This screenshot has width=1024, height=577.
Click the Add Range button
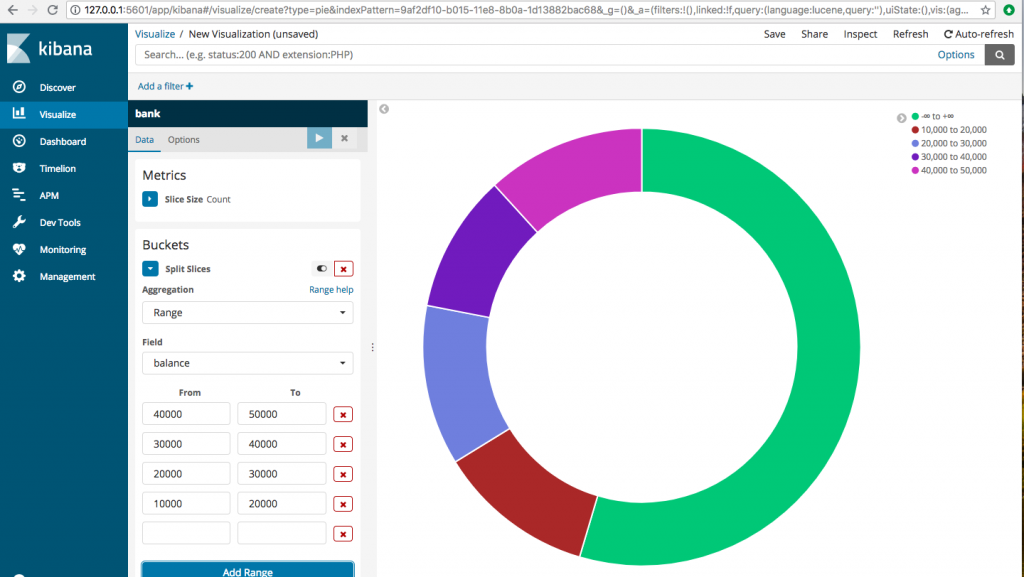(248, 570)
